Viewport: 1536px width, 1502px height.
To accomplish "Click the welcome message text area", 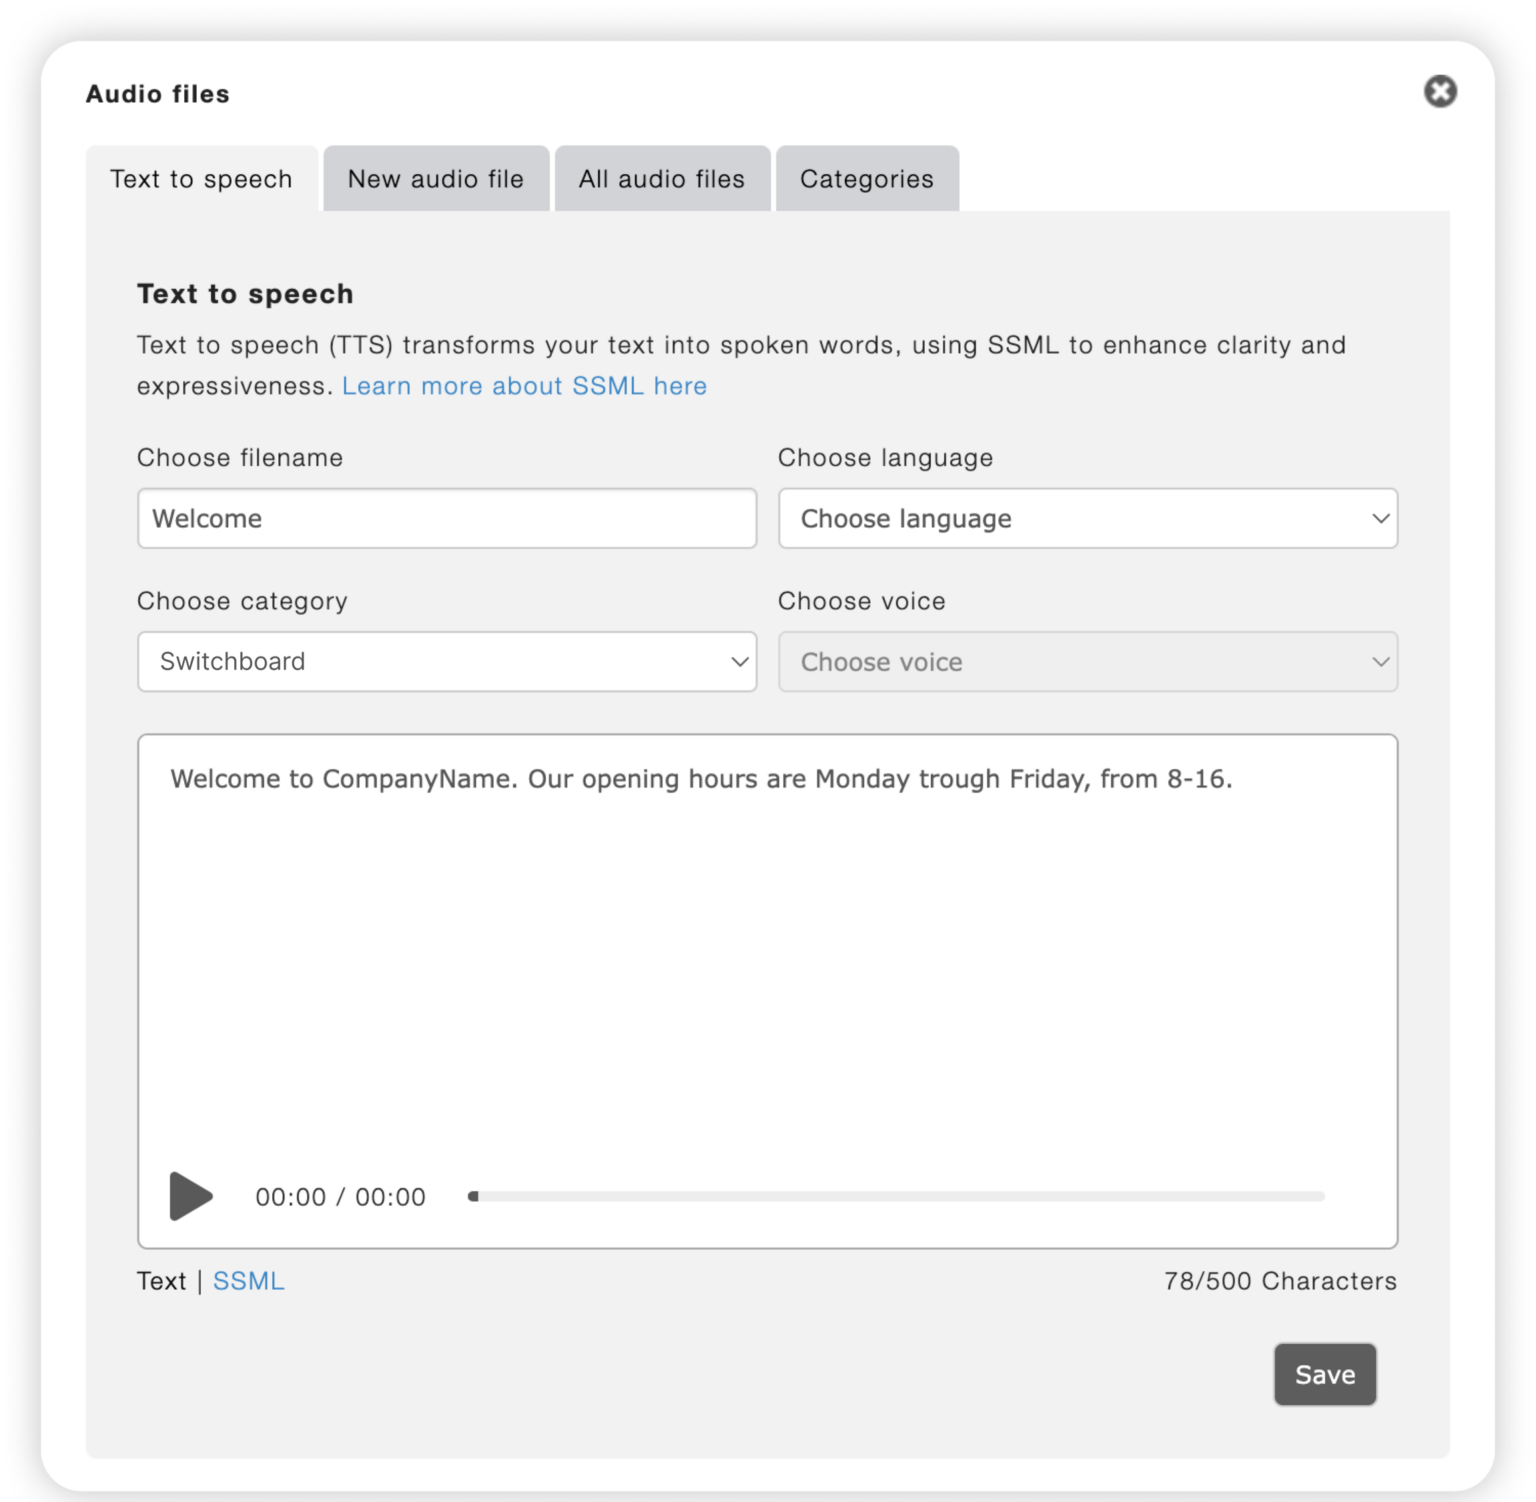I will pyautogui.click(x=768, y=950).
